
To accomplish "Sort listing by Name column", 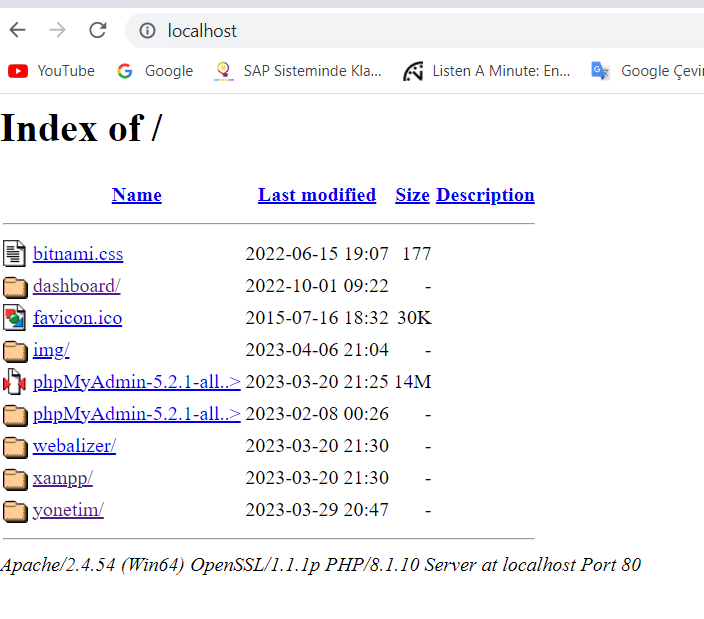I will click(x=136, y=195).
